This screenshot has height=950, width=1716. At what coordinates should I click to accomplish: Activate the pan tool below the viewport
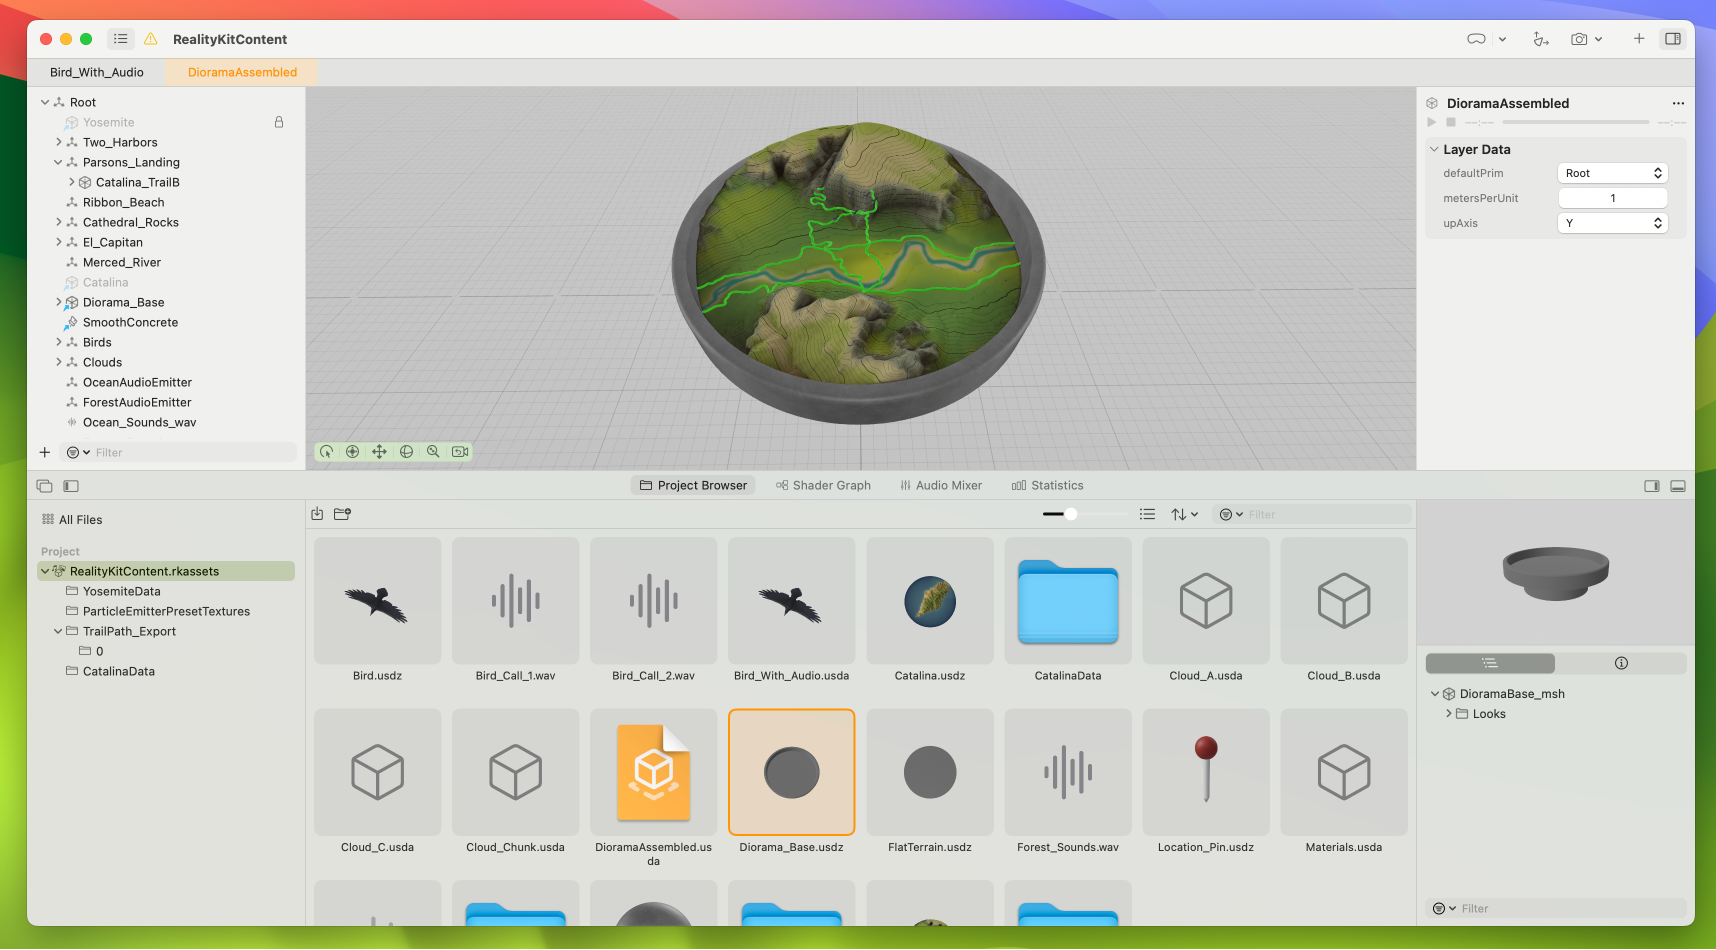point(379,451)
